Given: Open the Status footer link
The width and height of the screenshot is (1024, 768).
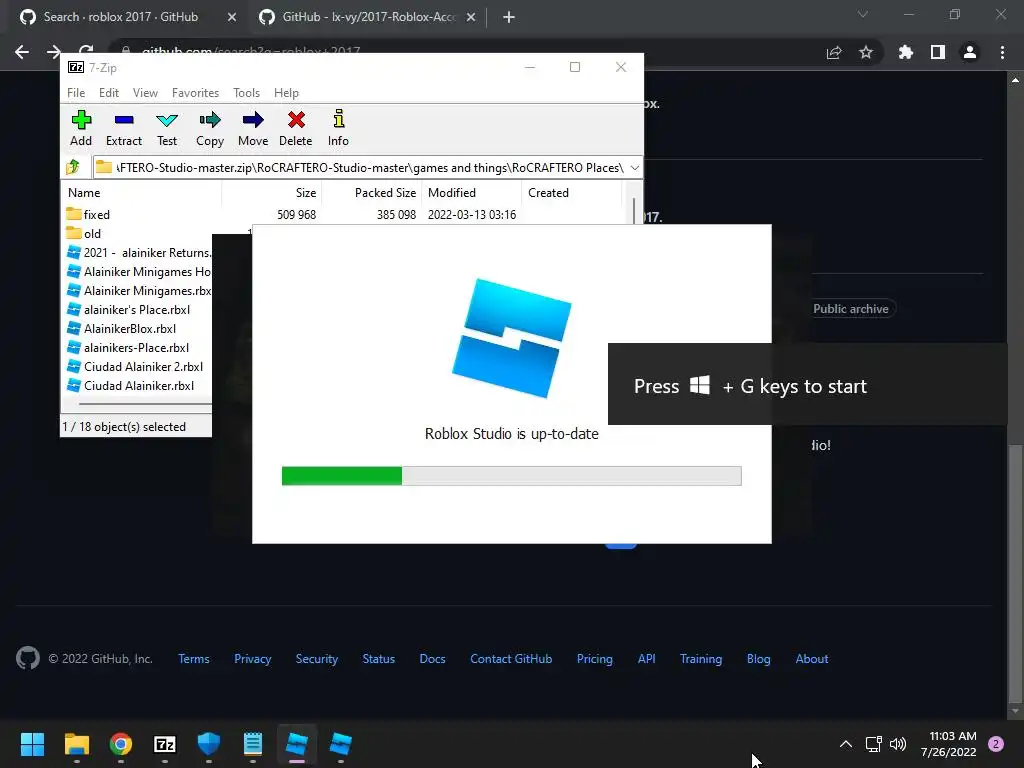Looking at the screenshot, I should pos(379,659).
